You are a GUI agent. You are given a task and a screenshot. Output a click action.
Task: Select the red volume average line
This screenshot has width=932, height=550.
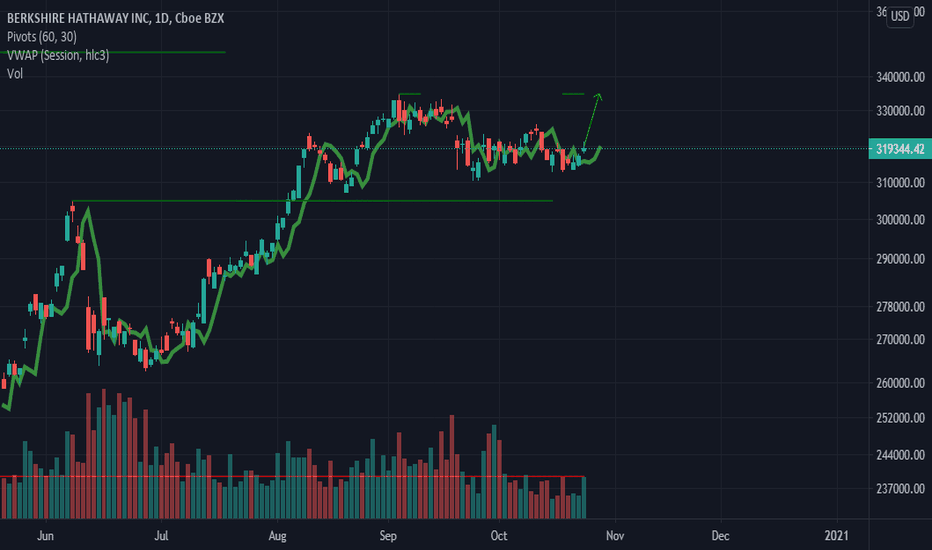tap(292, 476)
